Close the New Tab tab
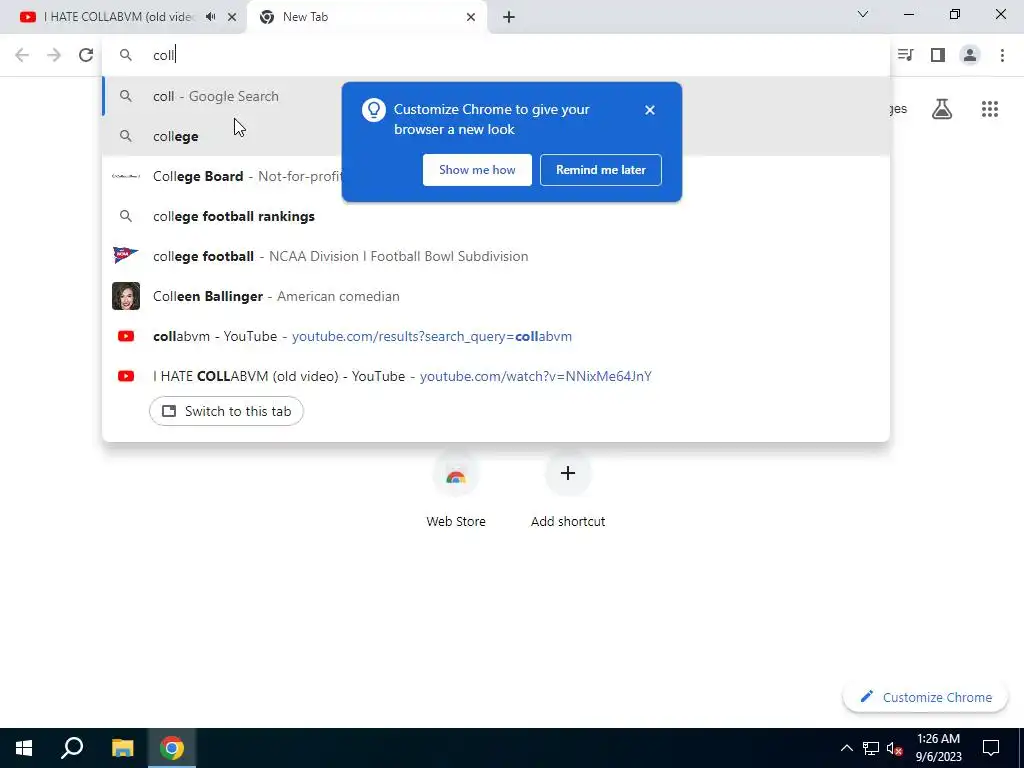1024x768 pixels. click(x=471, y=17)
